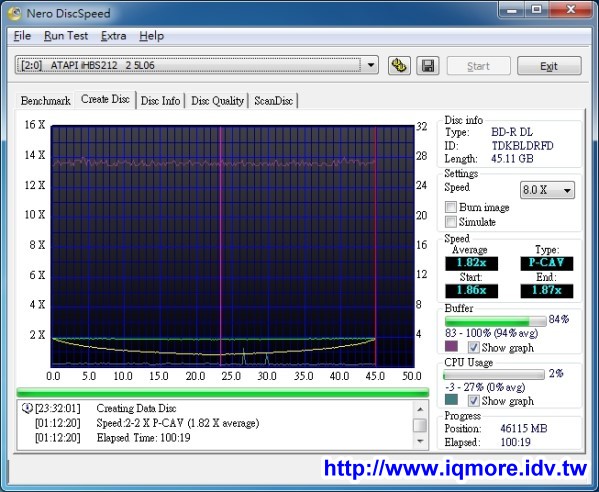Maximize the Nero DiscSpeed window
Viewport: 599px width, 492px height.
tap(536, 10)
